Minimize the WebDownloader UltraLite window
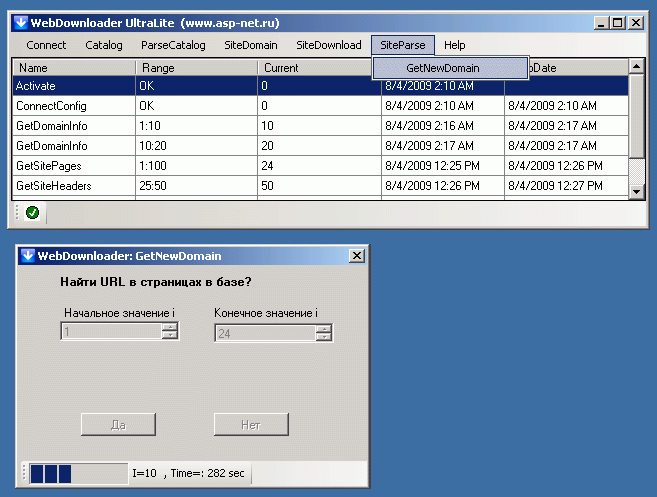The width and height of the screenshot is (657, 497). pos(601,23)
